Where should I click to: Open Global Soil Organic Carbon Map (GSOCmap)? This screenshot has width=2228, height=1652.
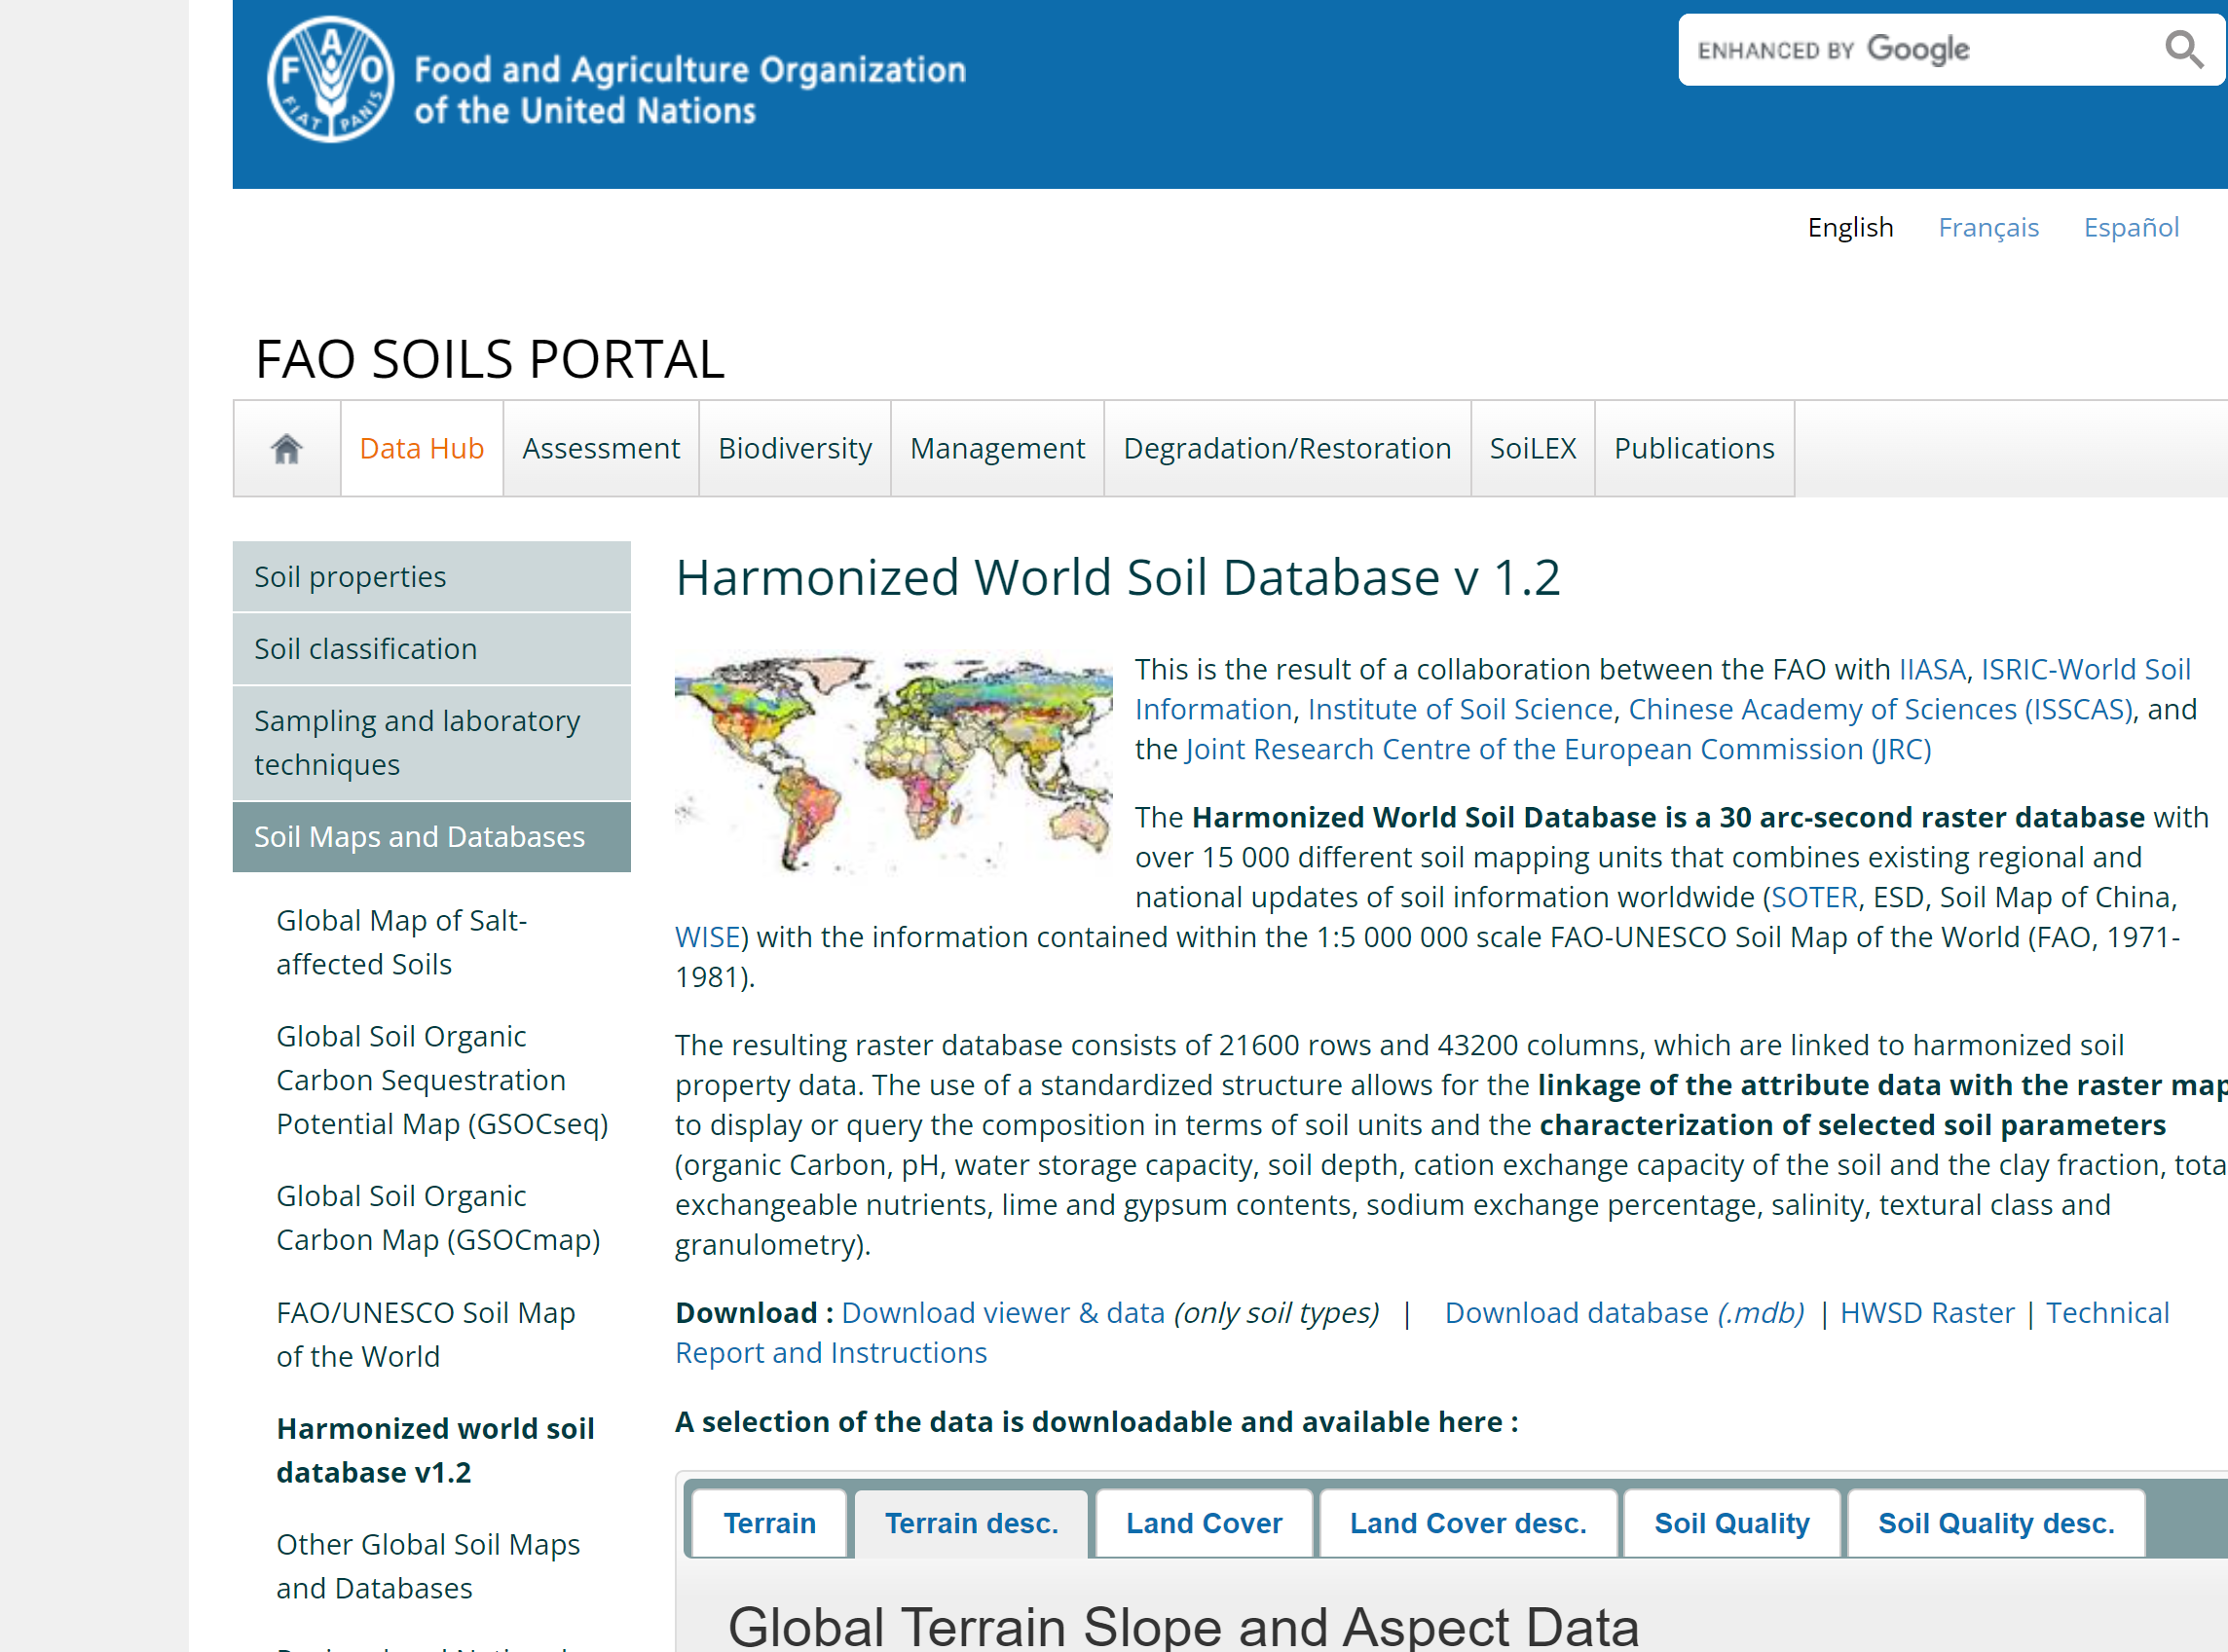(438, 1218)
